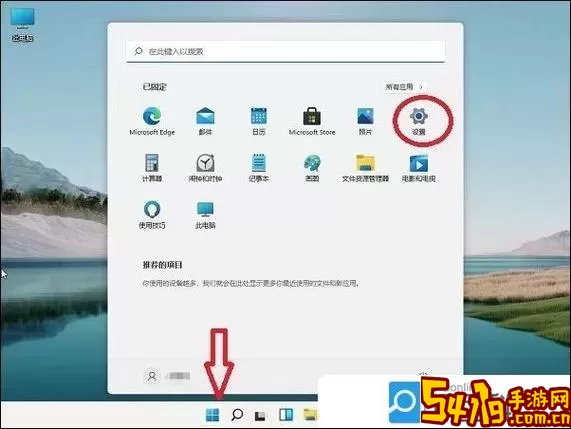Viewport: 571px width, 429px height.
Task: Open the Calculator (计算器) app
Action: pyautogui.click(x=152, y=168)
